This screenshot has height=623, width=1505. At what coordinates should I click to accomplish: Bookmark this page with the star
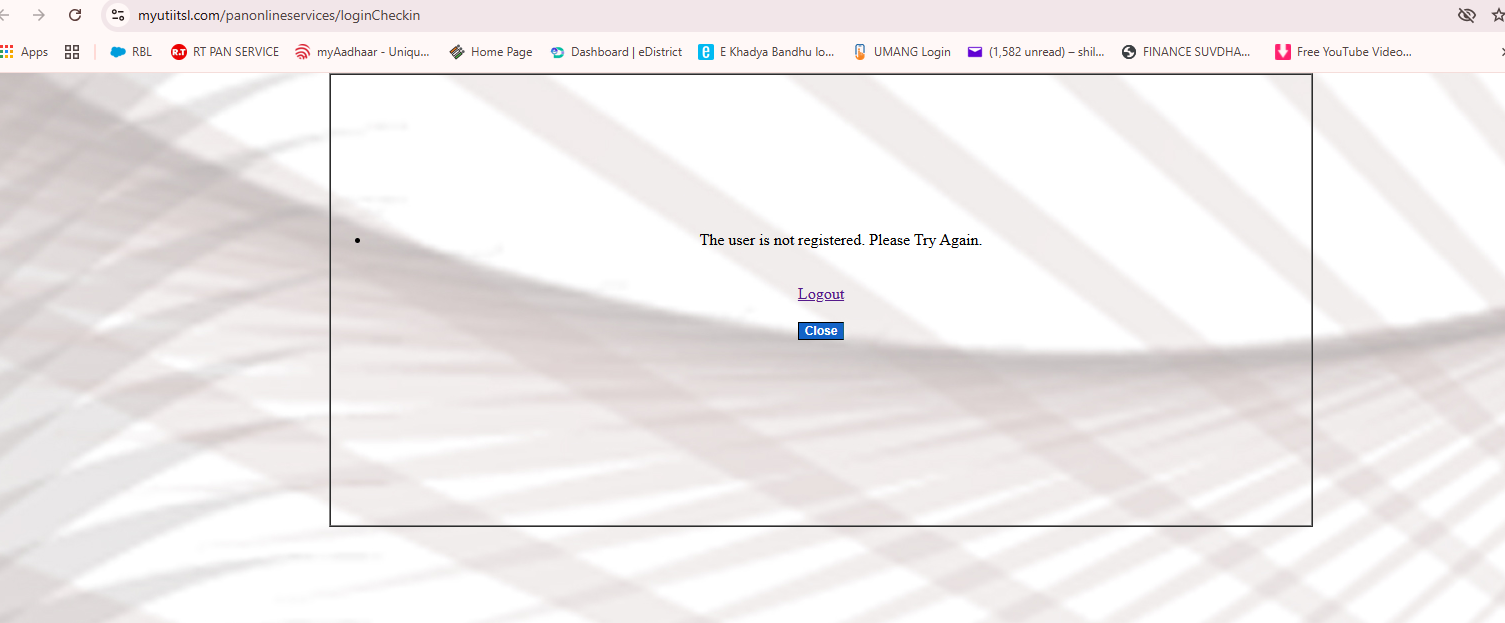[x=1496, y=15]
